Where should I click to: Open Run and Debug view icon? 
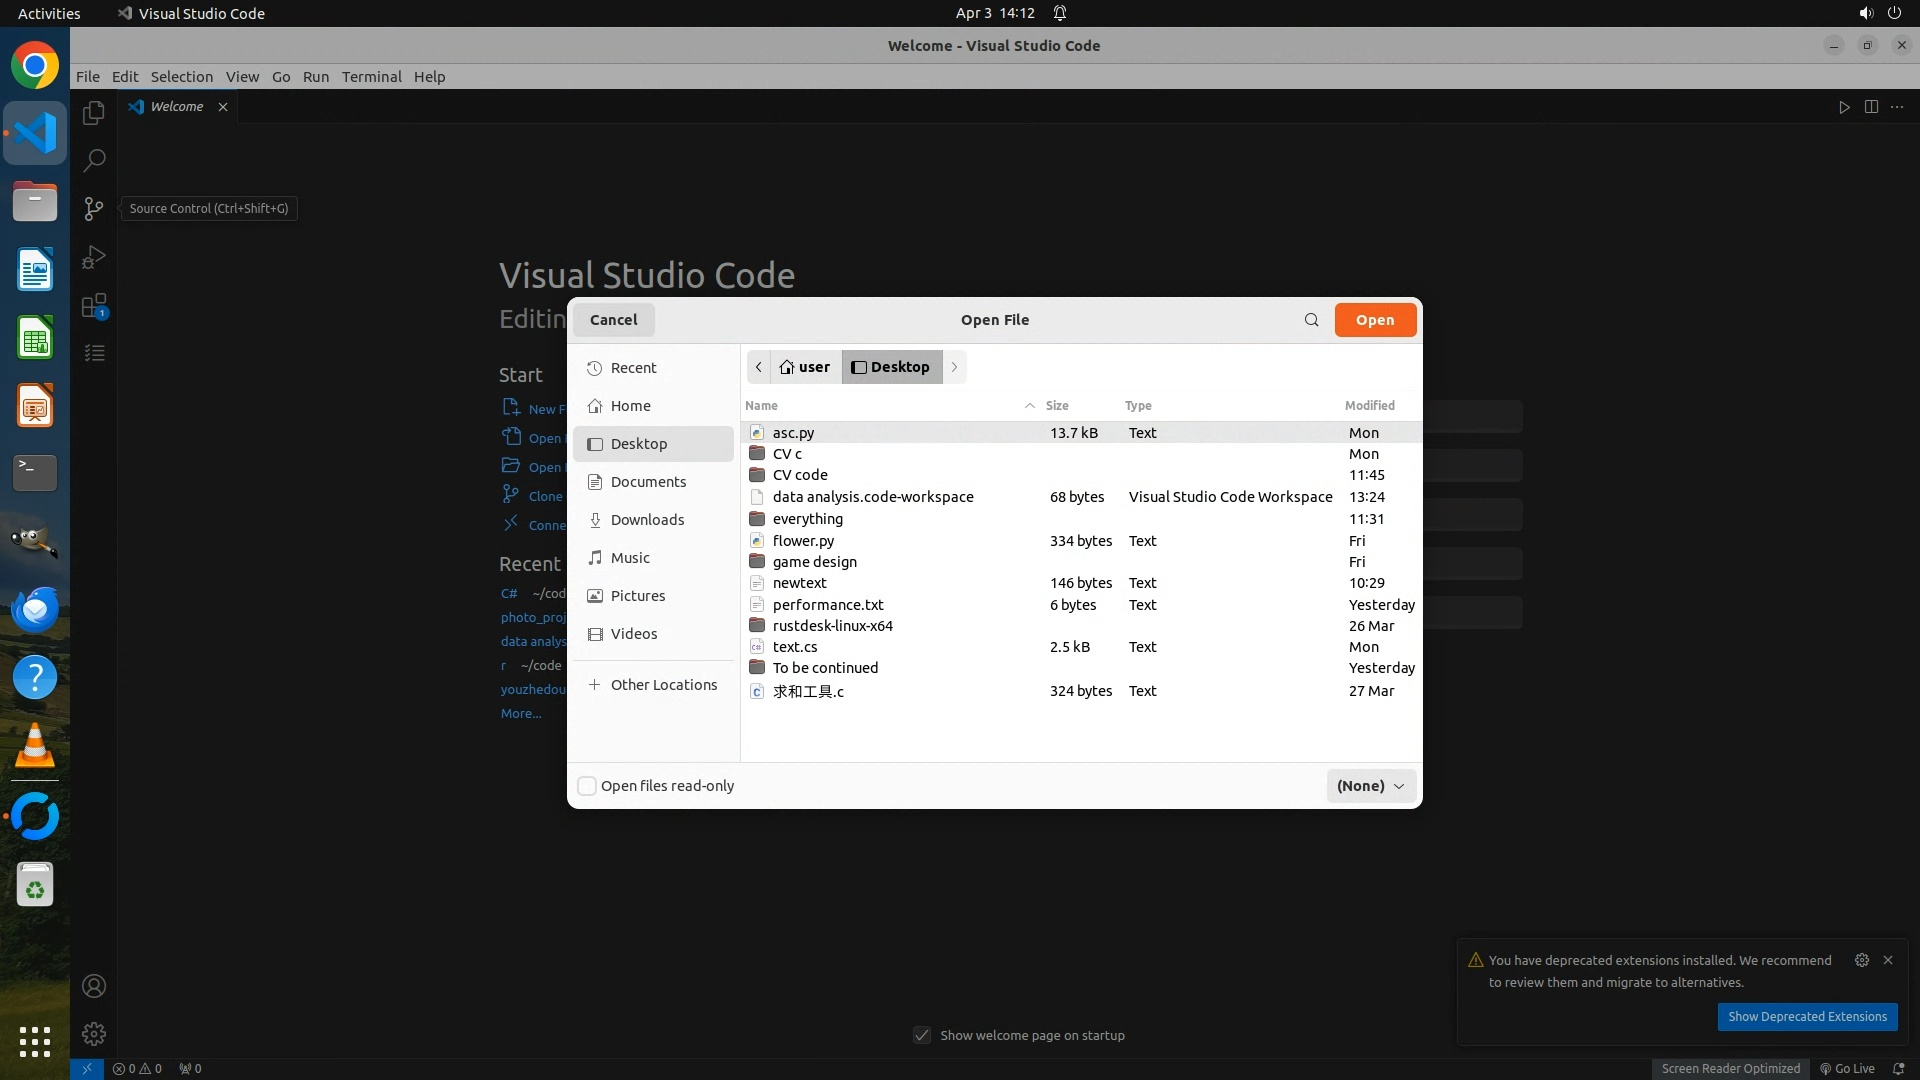coord(94,257)
